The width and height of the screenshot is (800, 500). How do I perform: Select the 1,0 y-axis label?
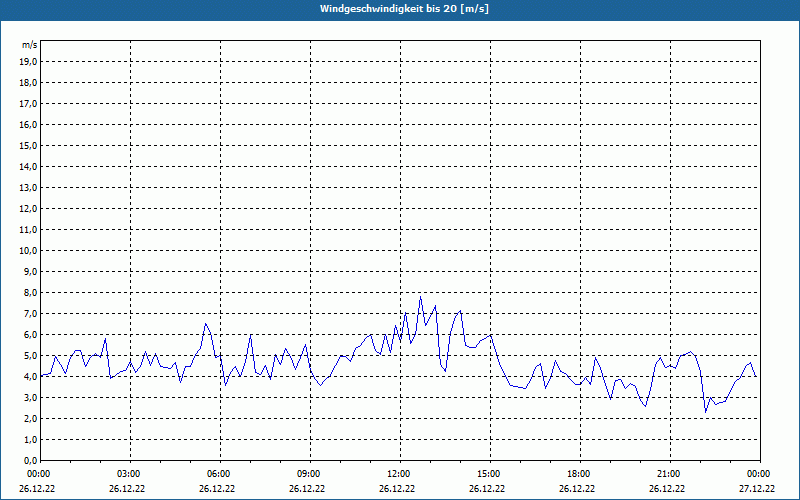[x=31, y=439]
